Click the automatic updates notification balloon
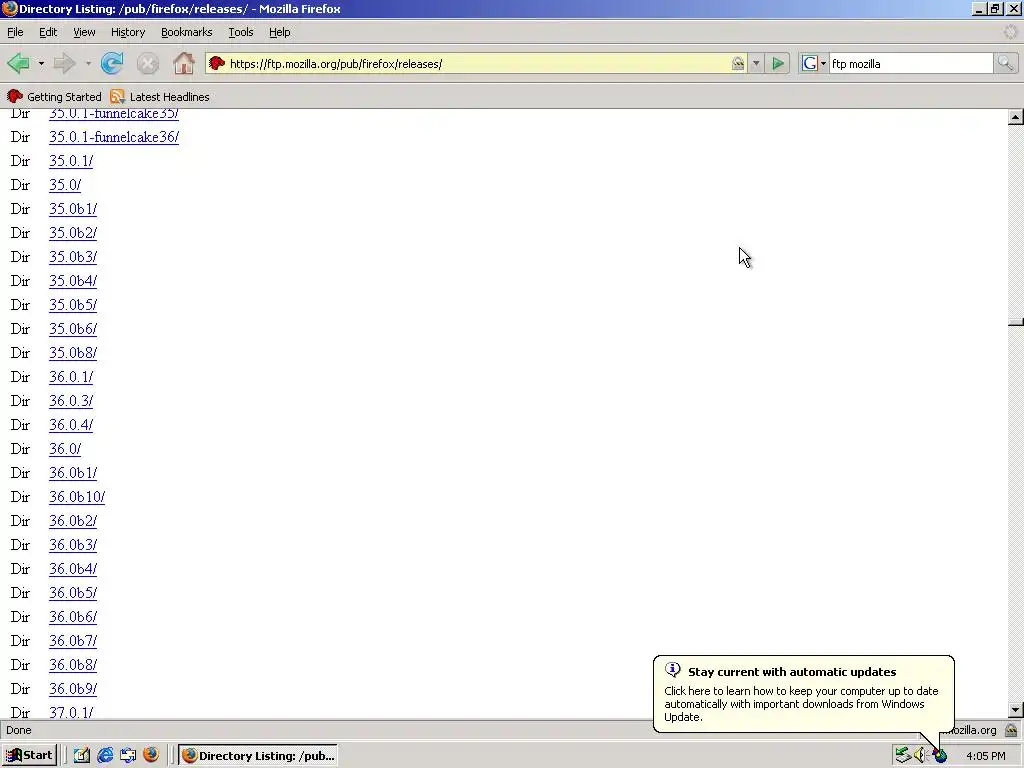Image resolution: width=1024 pixels, height=768 pixels. [803, 694]
